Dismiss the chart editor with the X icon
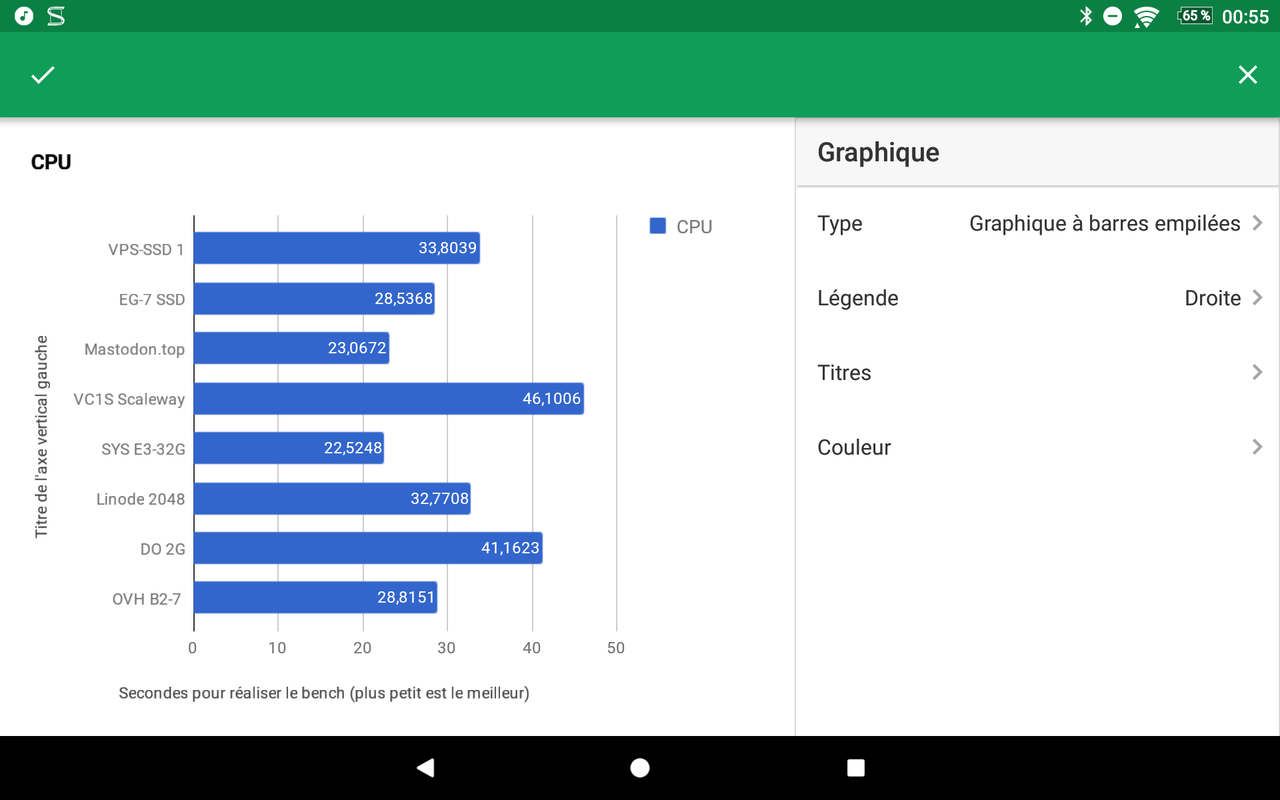Image resolution: width=1280 pixels, height=800 pixels. 1247,75
